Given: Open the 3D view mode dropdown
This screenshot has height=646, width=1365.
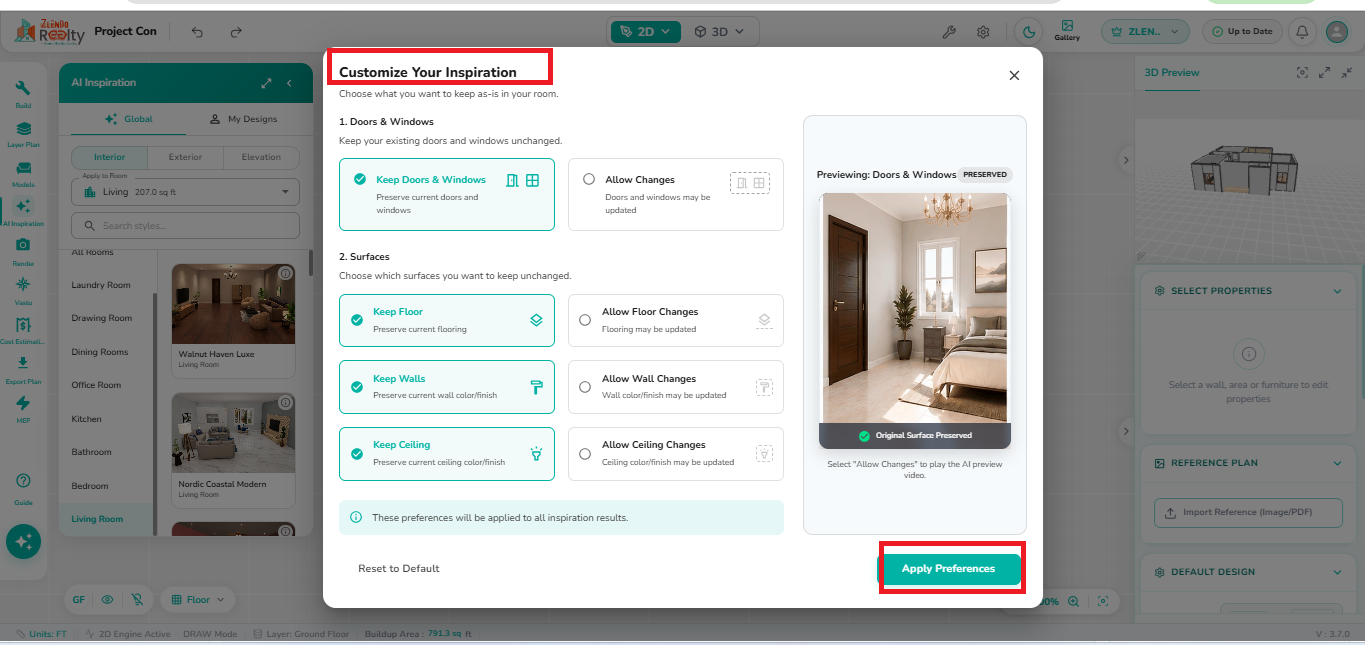Looking at the screenshot, I should point(720,31).
